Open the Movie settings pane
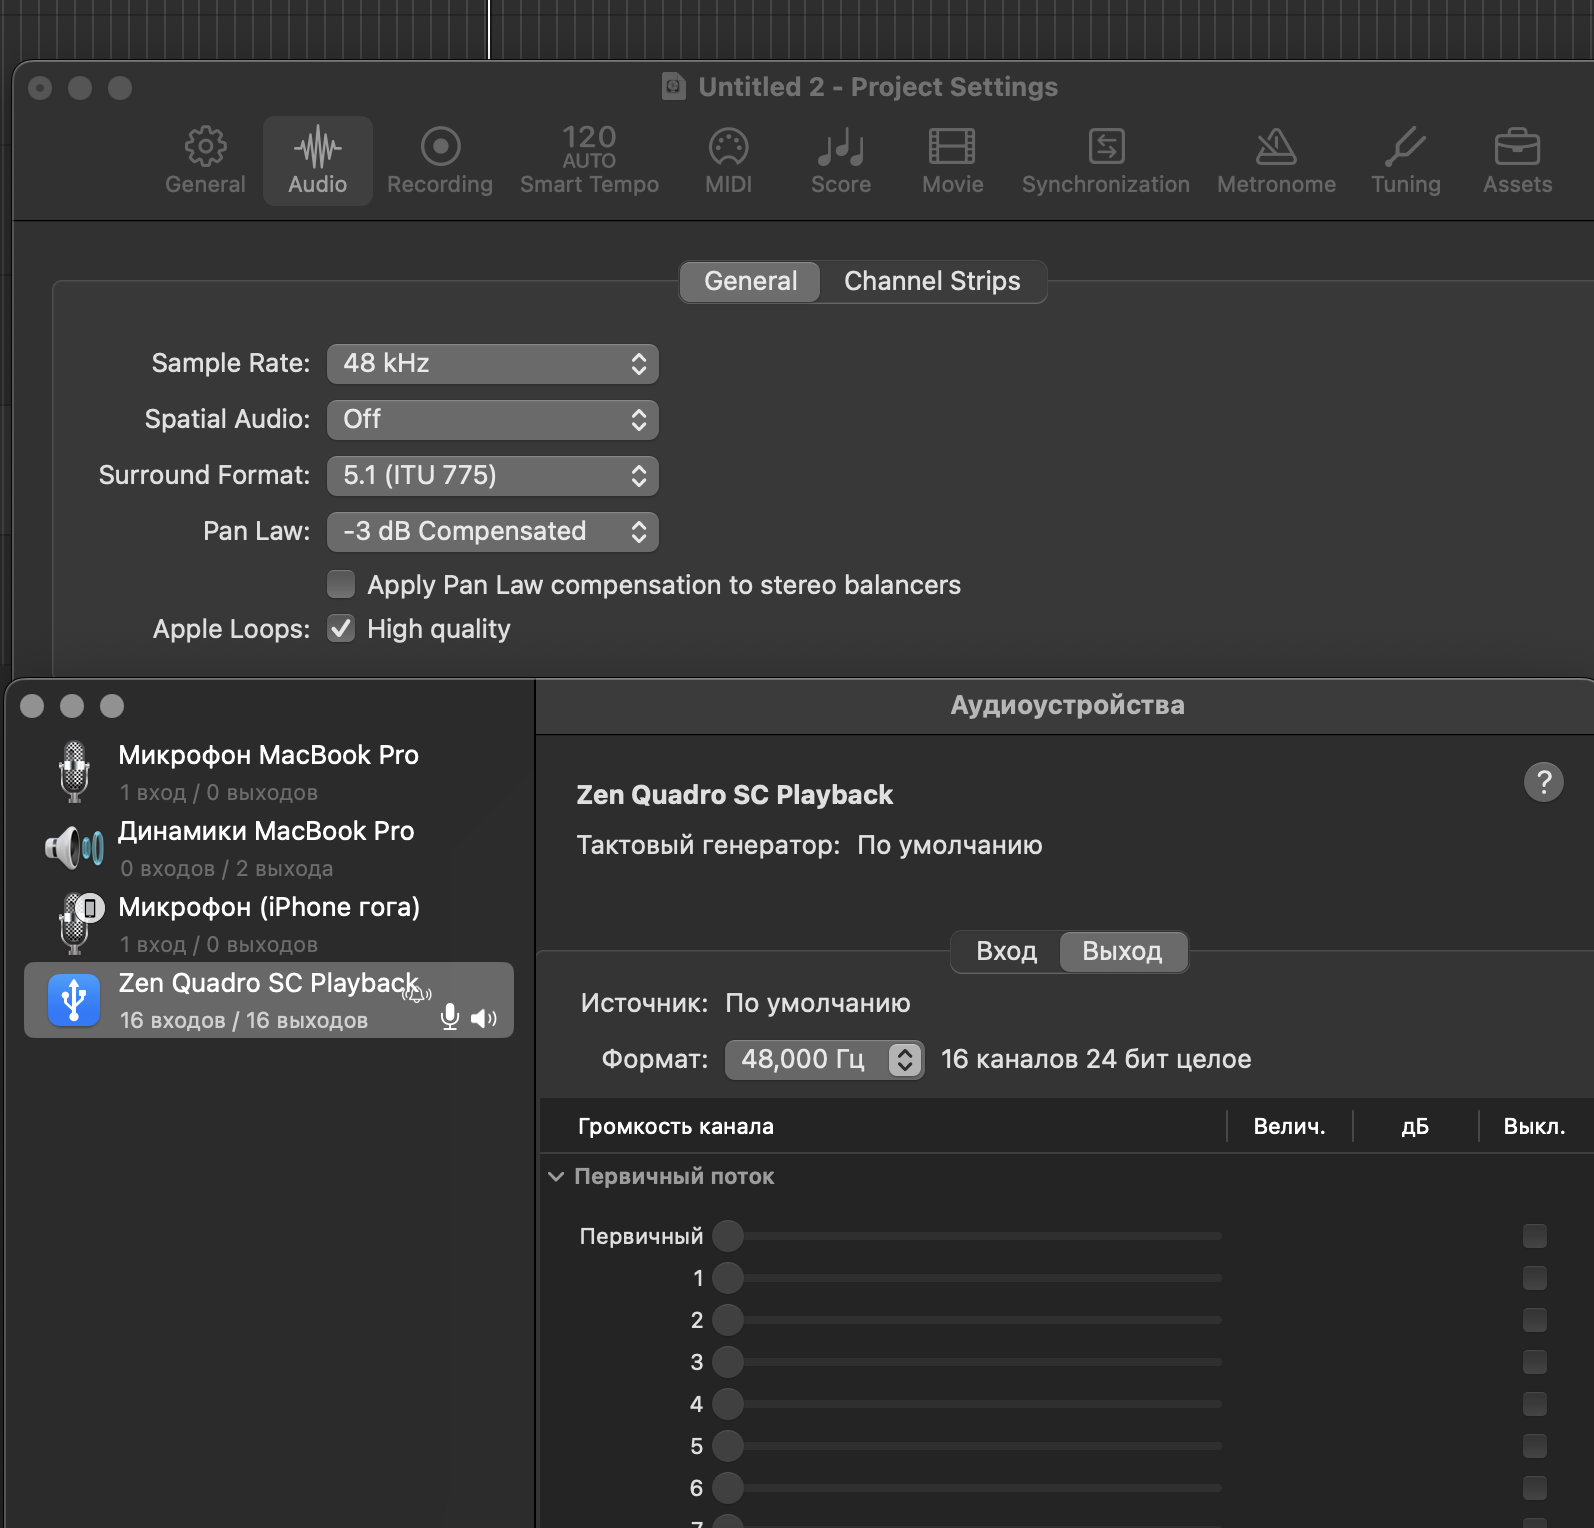Screen dimensions: 1594x1528 (x=952, y=161)
